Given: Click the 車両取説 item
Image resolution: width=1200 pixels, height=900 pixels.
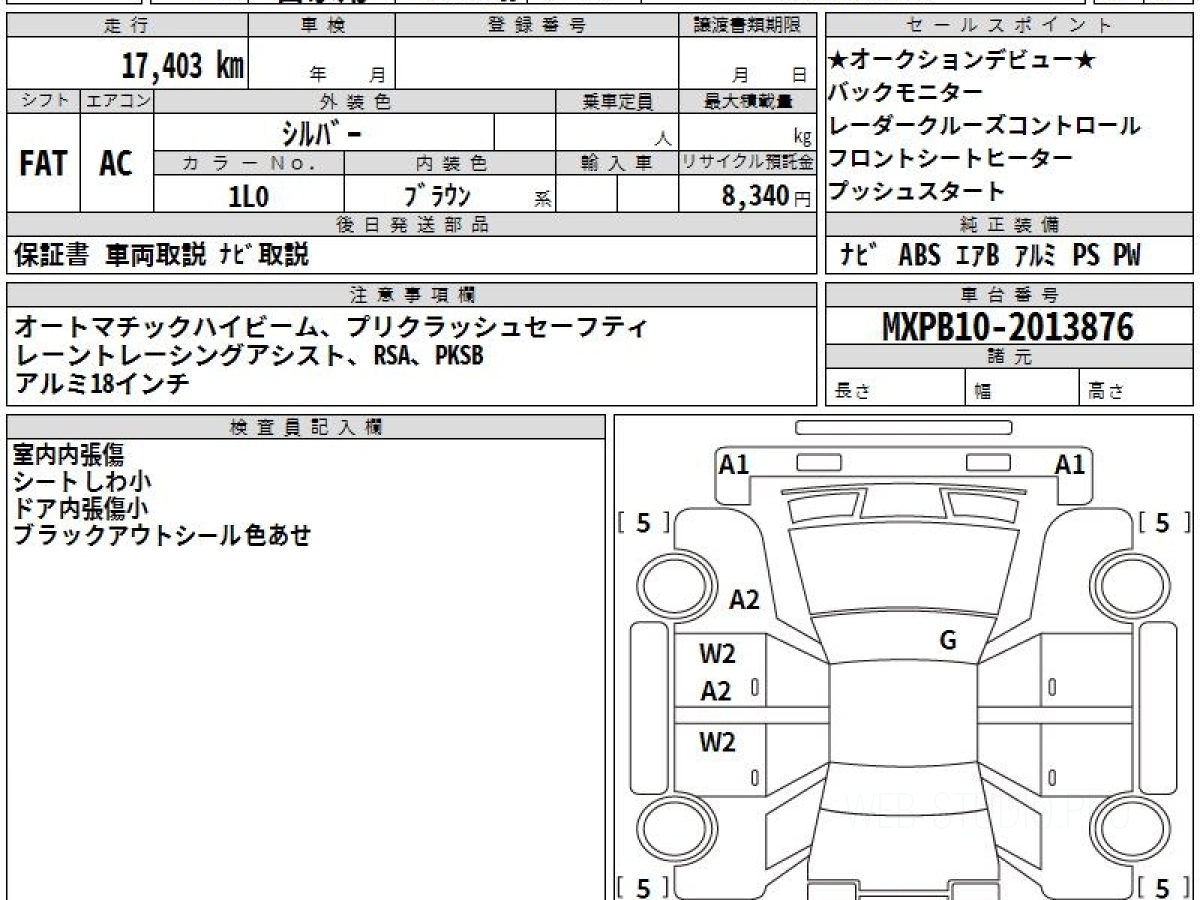Looking at the screenshot, I should [x=157, y=256].
